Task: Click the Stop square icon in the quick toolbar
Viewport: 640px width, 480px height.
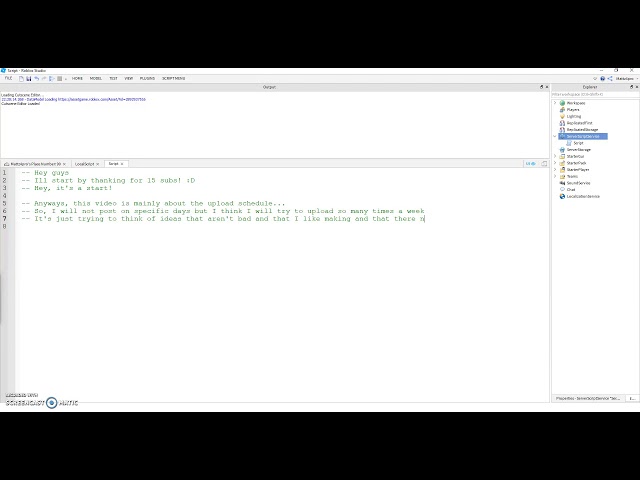Action: (x=59, y=78)
